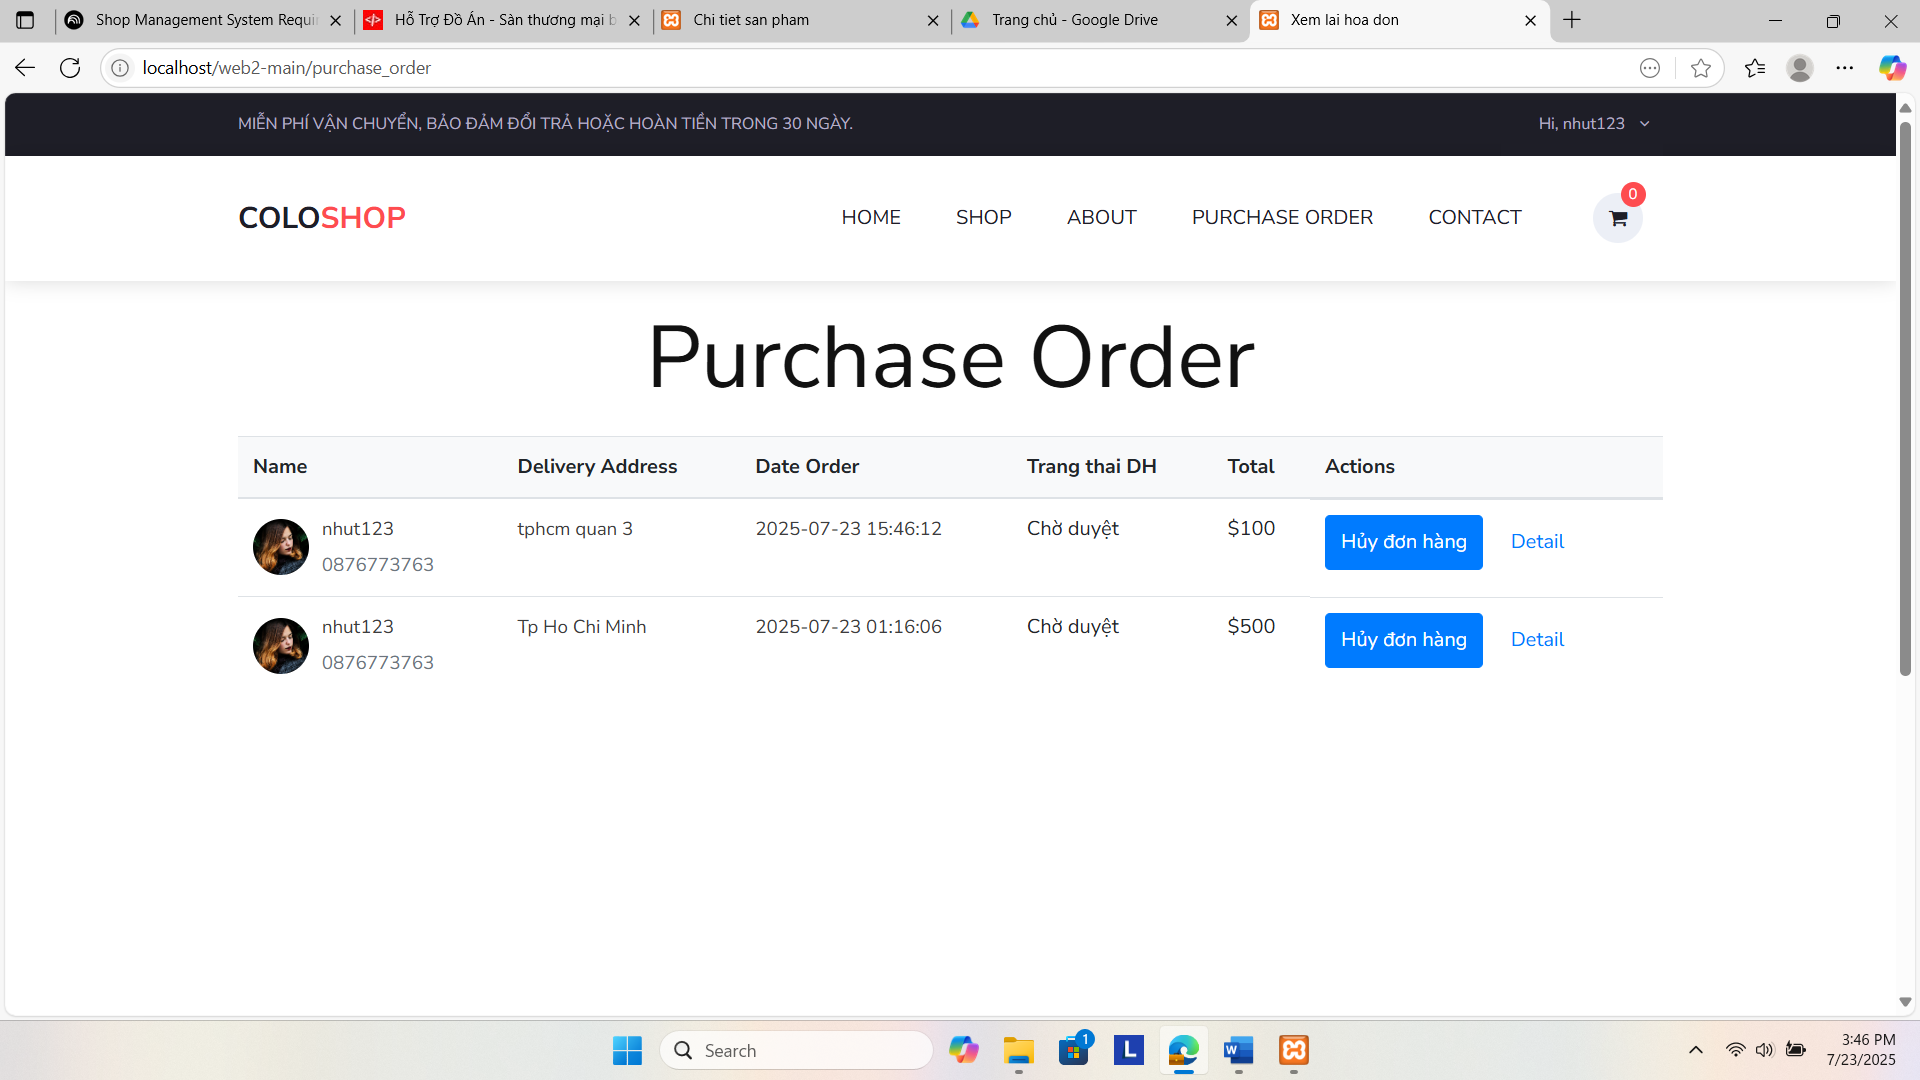
Task: Go to the SHOP menu item
Action: 983,218
